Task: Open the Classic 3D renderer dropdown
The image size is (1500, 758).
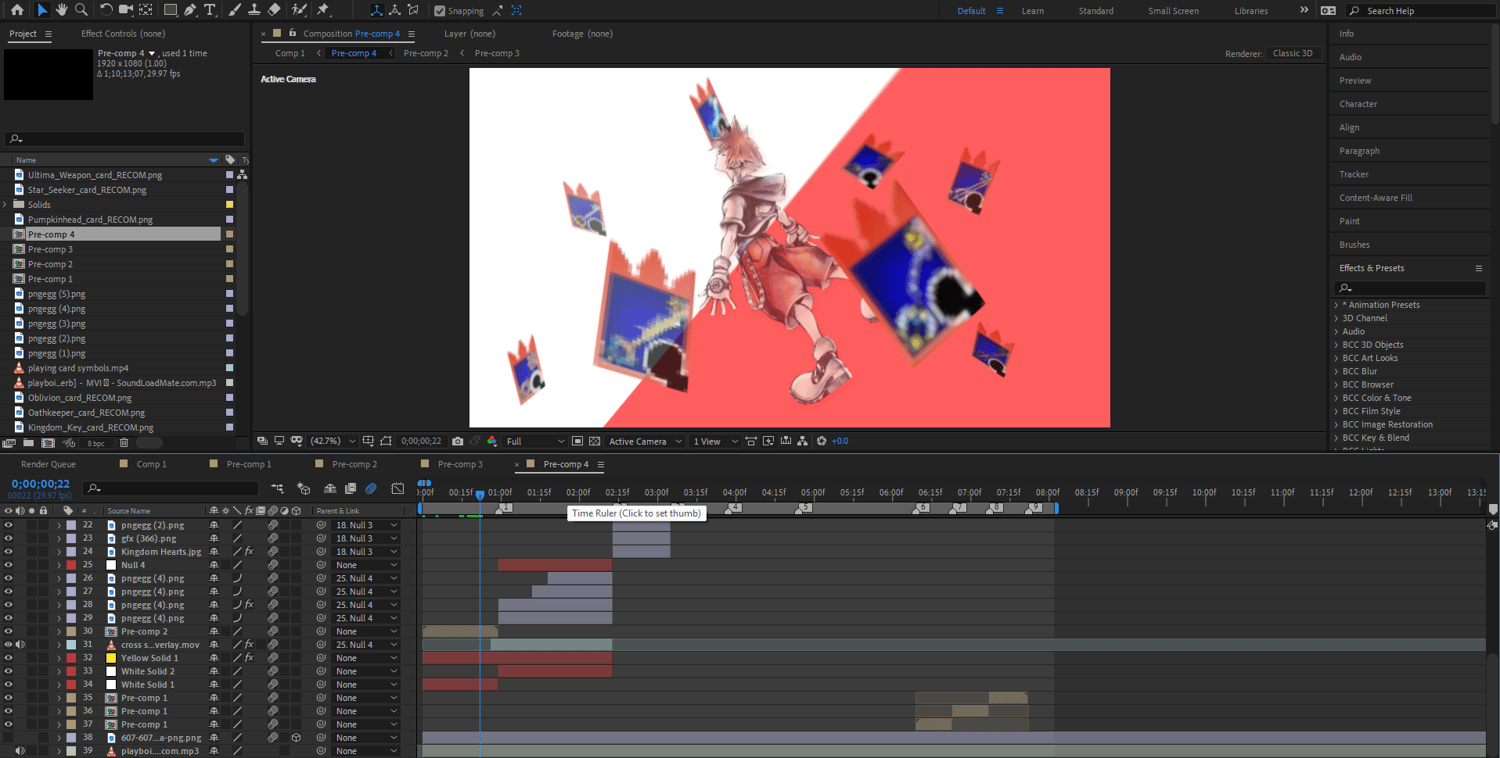Action: tap(1293, 53)
